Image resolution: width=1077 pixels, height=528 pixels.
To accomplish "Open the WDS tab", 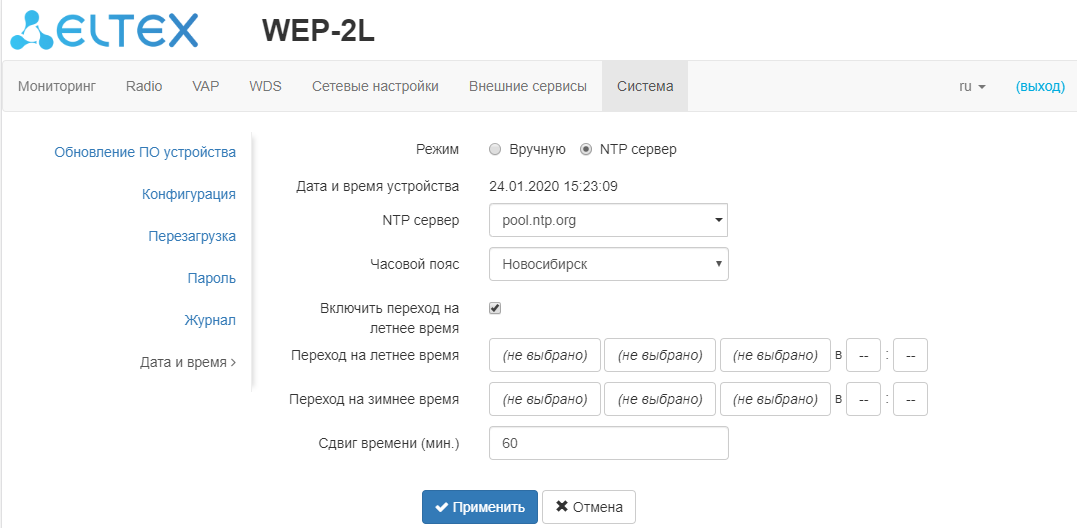I will tap(265, 86).
